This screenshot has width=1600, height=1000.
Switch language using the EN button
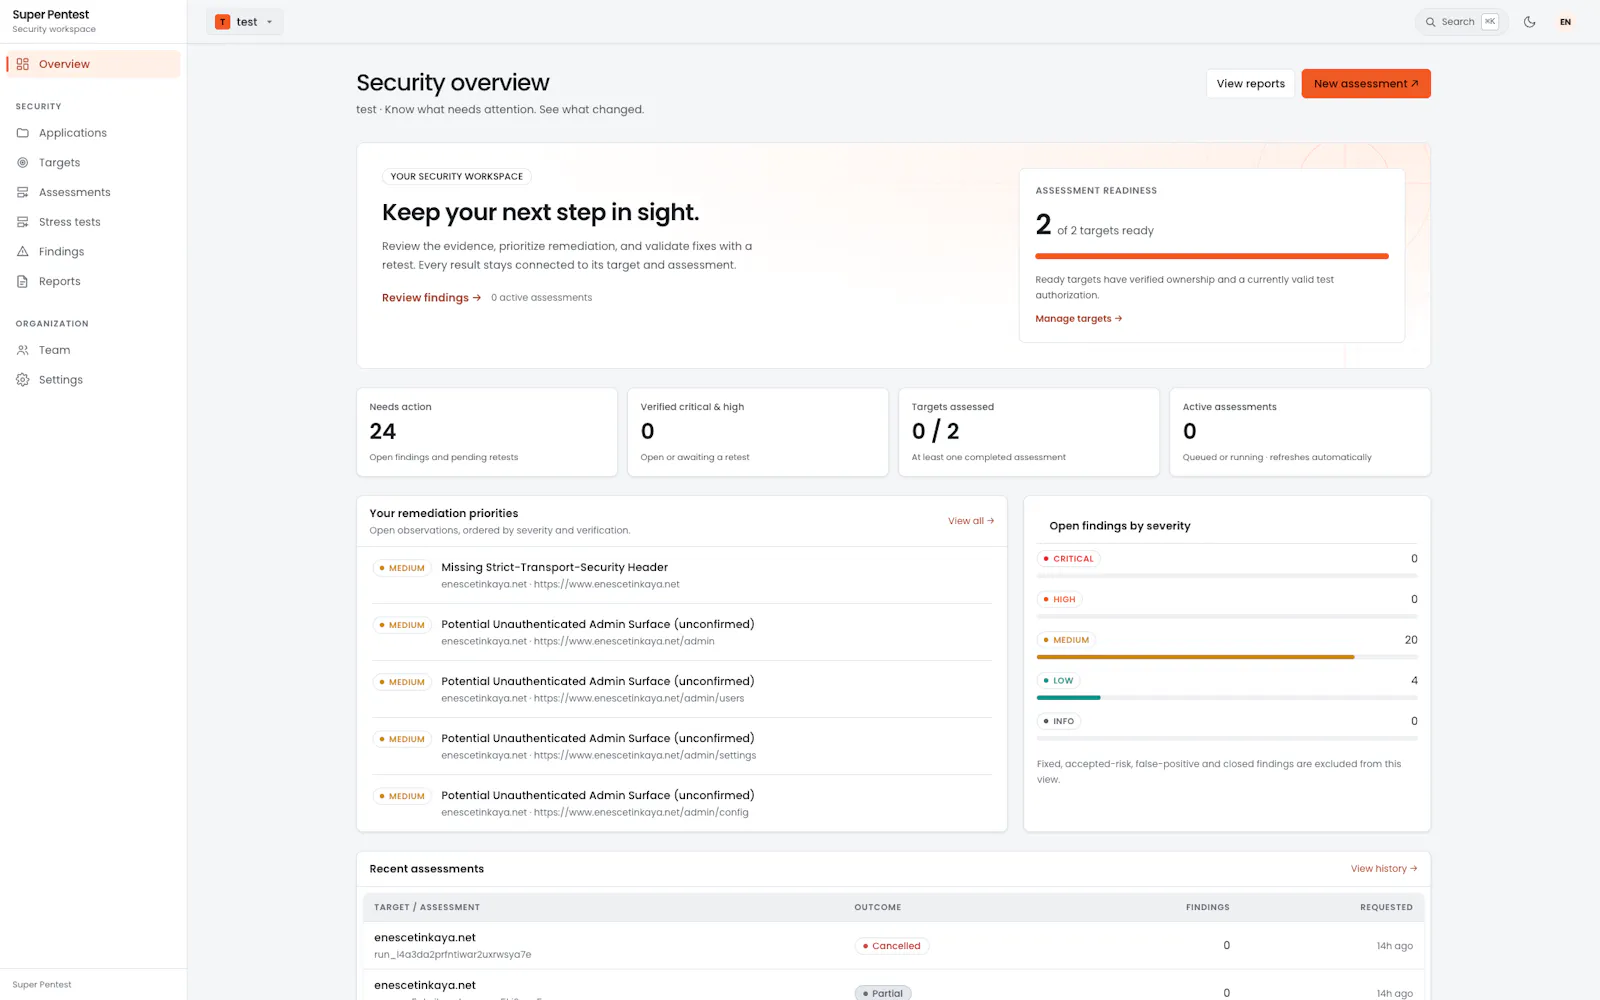pos(1565,22)
